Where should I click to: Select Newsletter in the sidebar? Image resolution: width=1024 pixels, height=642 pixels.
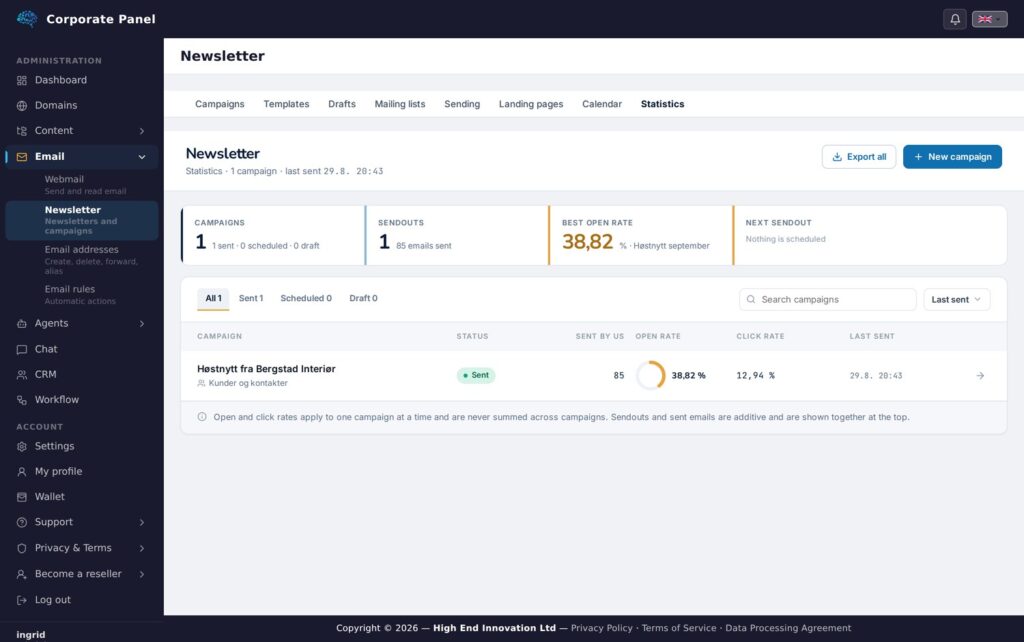pos(82,220)
